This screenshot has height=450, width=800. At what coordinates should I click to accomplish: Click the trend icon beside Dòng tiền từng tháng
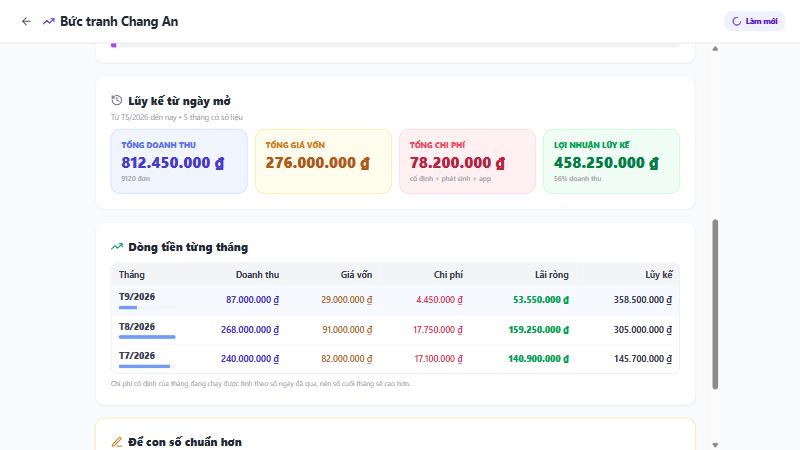[117, 247]
